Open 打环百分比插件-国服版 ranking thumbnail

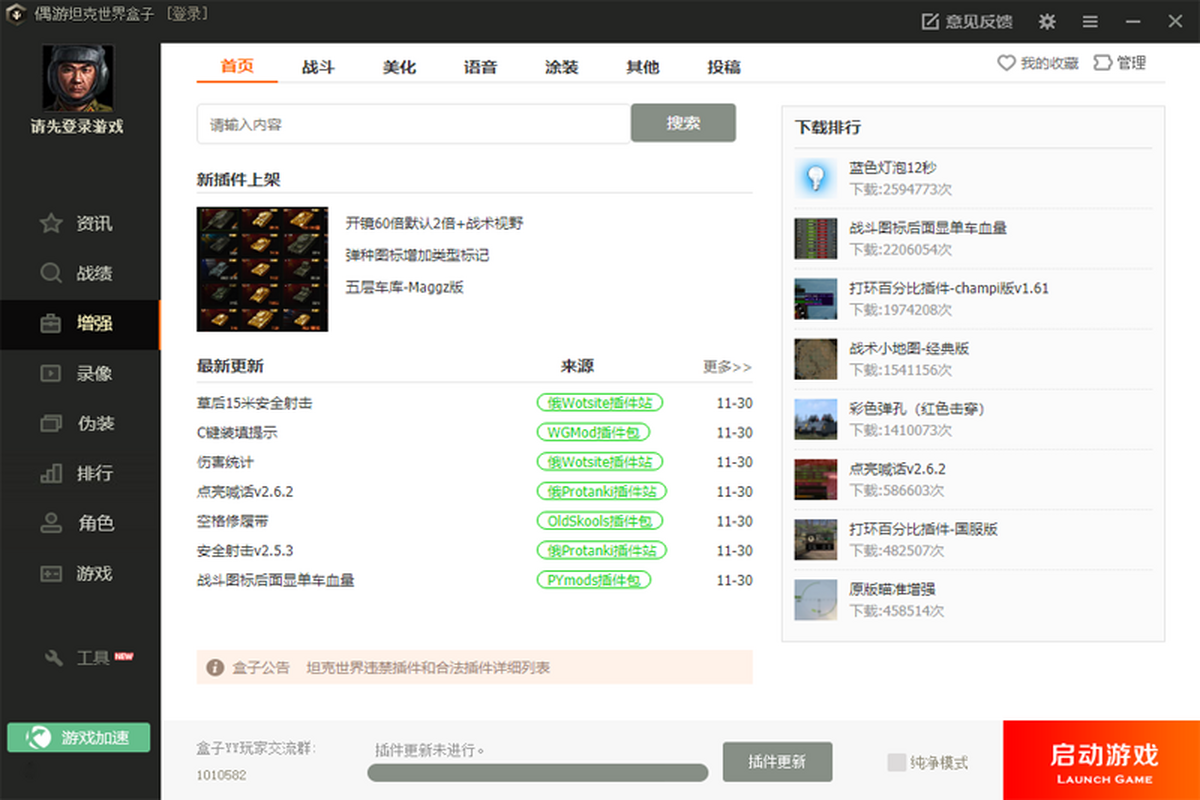(815, 539)
